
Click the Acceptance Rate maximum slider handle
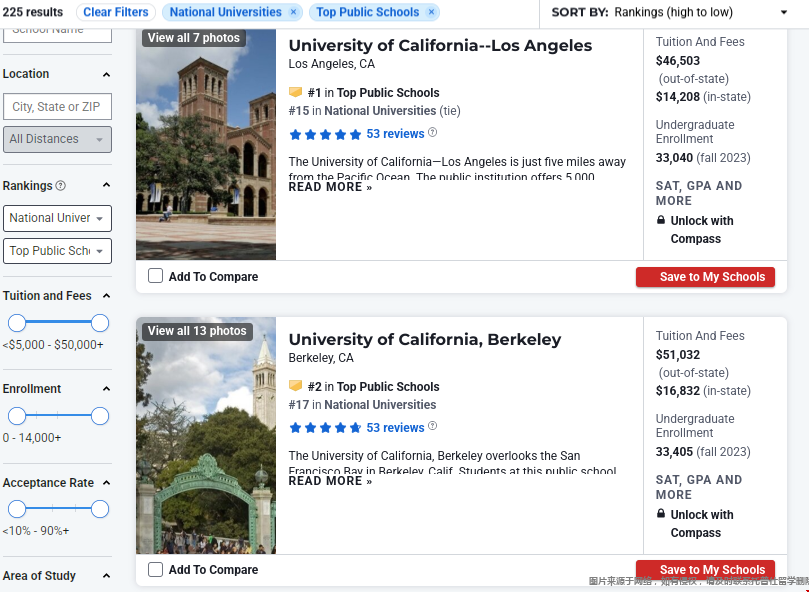click(x=100, y=509)
